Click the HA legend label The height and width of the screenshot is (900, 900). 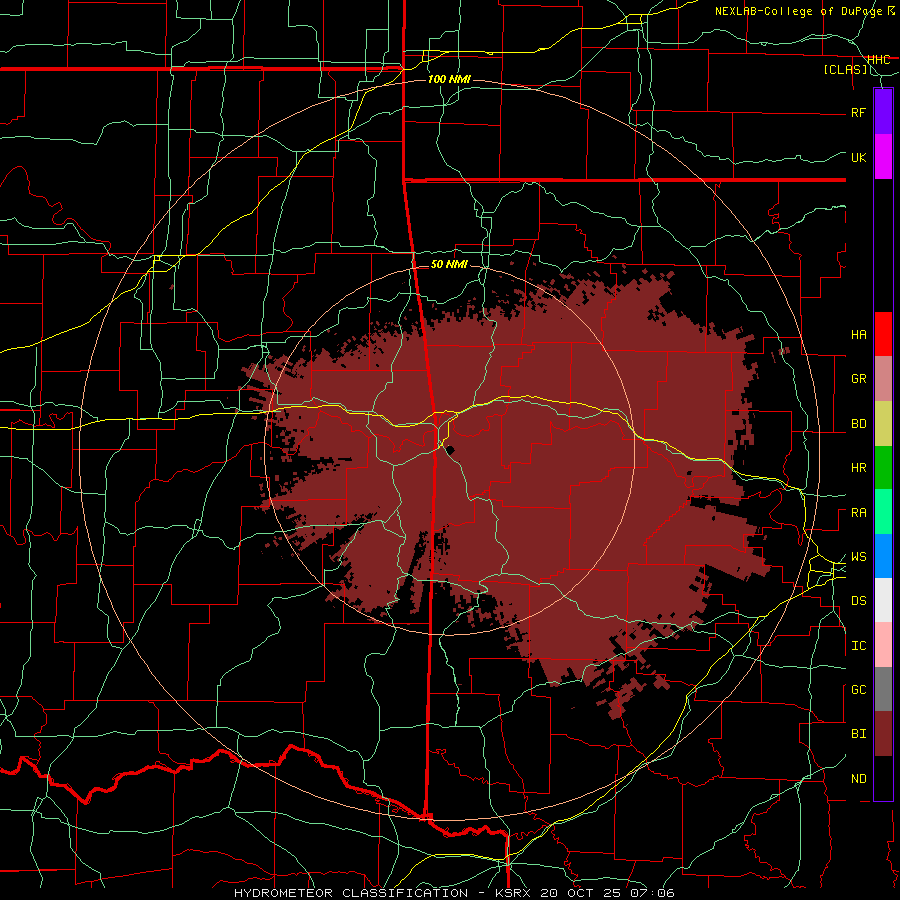click(858, 335)
